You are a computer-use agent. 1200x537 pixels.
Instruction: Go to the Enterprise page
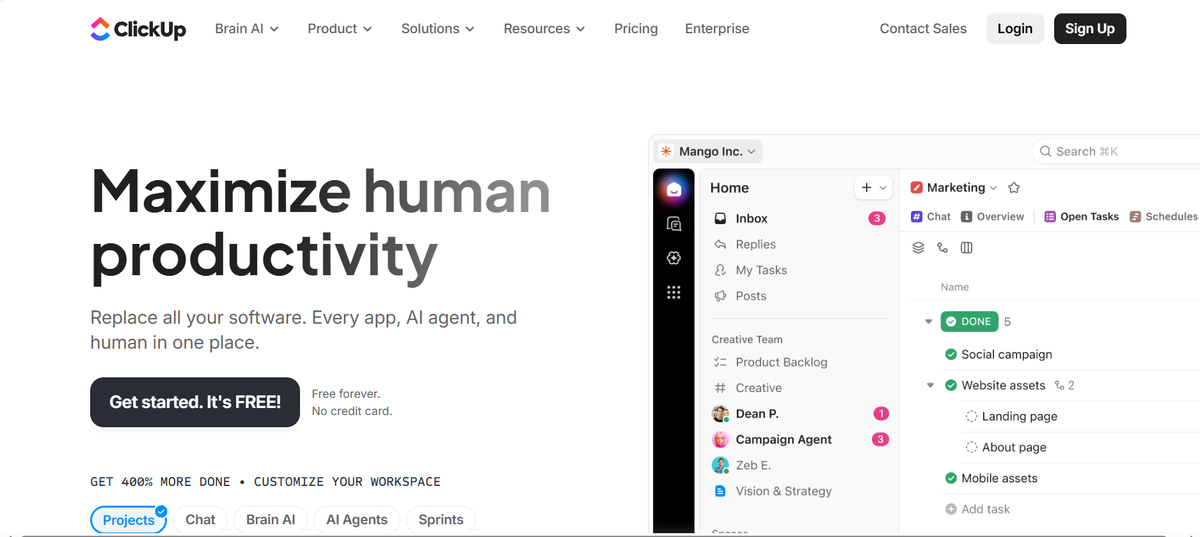(717, 29)
